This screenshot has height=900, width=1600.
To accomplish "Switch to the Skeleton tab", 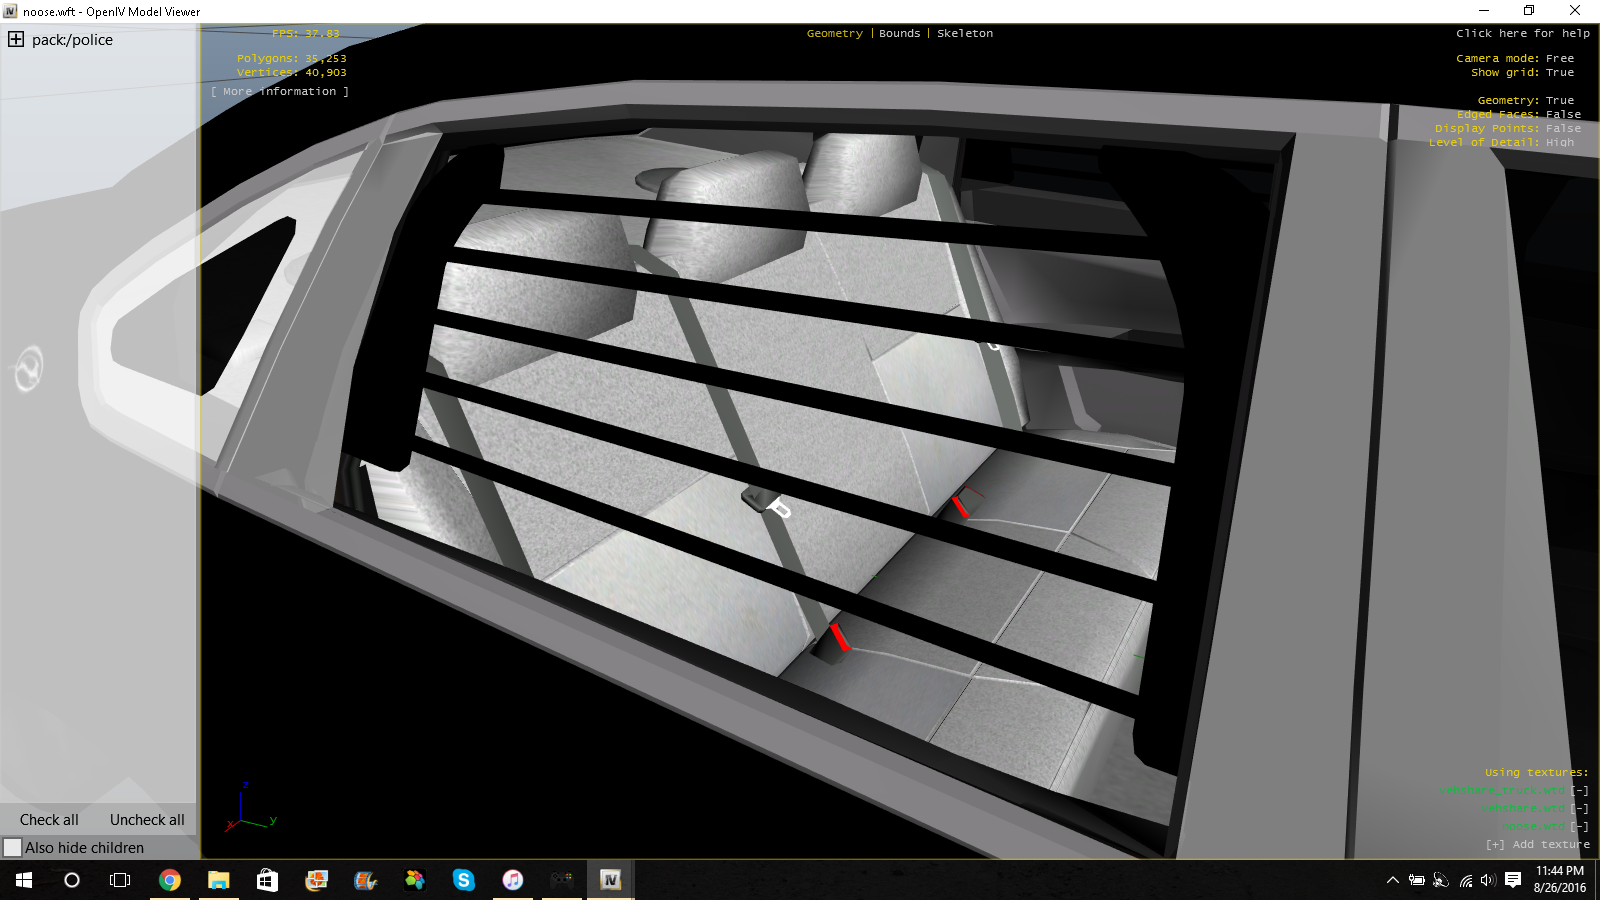I will 965,34.
